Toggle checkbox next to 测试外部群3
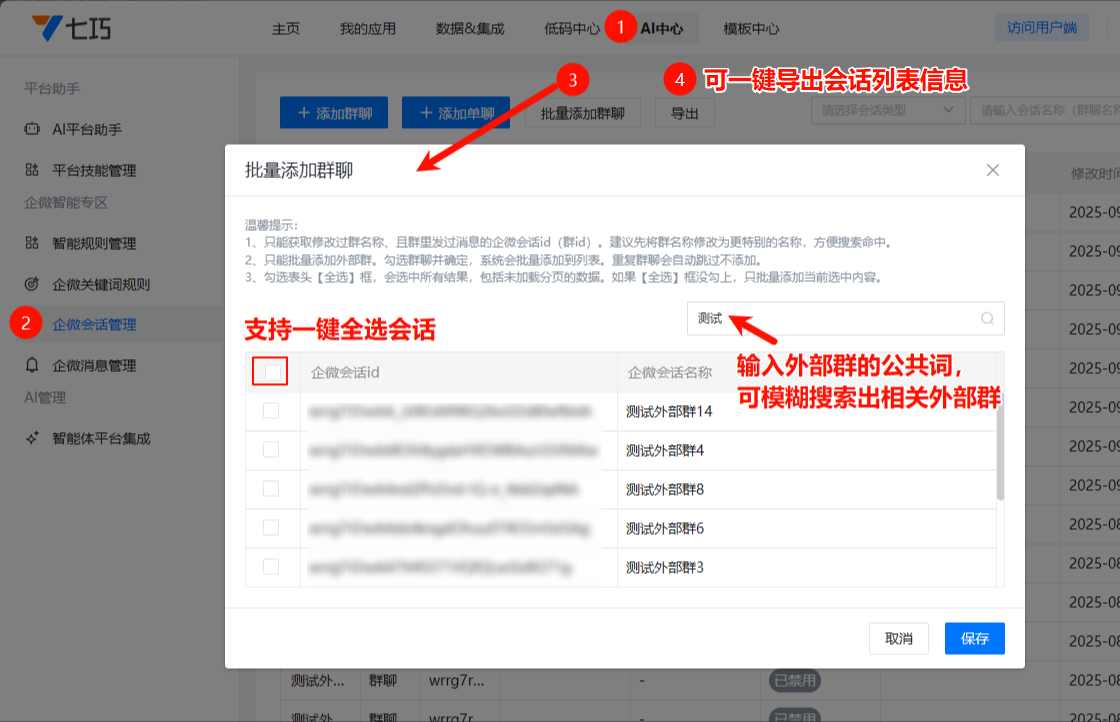 (x=271, y=567)
